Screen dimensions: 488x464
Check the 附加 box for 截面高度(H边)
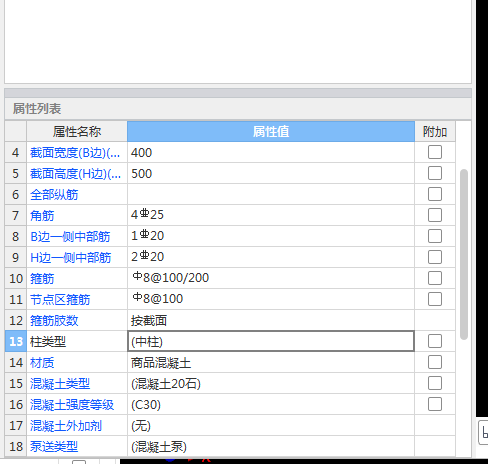435,173
